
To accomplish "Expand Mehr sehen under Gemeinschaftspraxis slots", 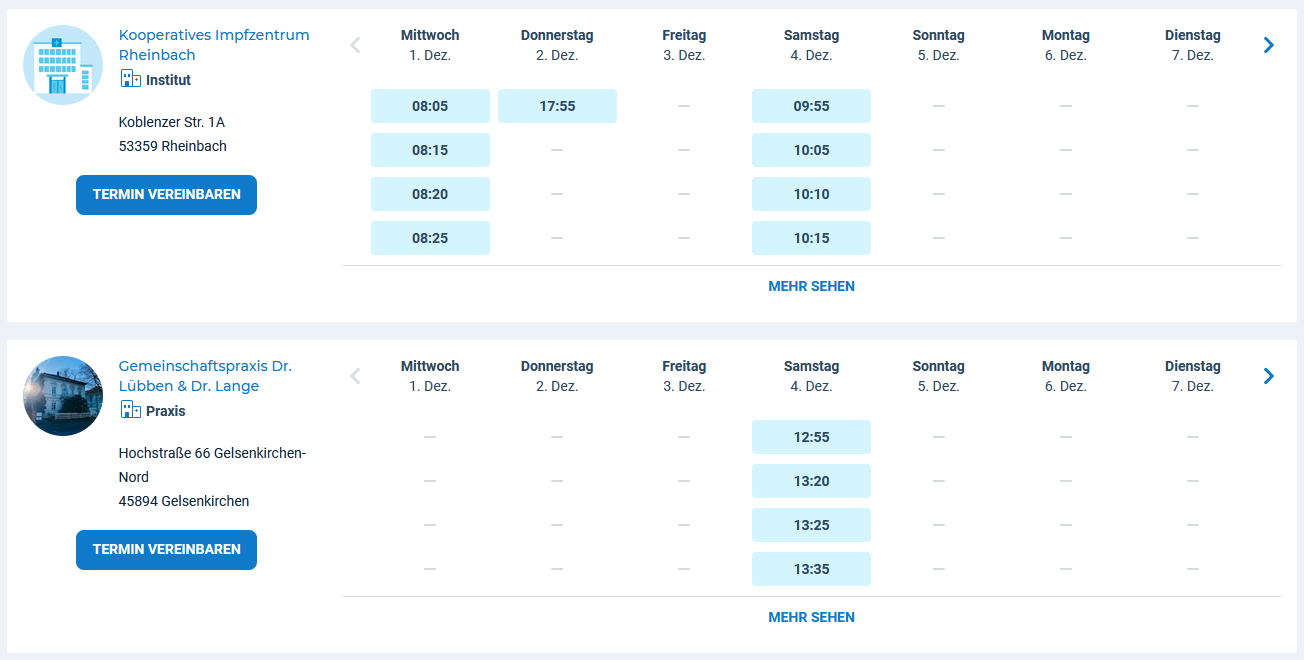I will tap(811, 617).
